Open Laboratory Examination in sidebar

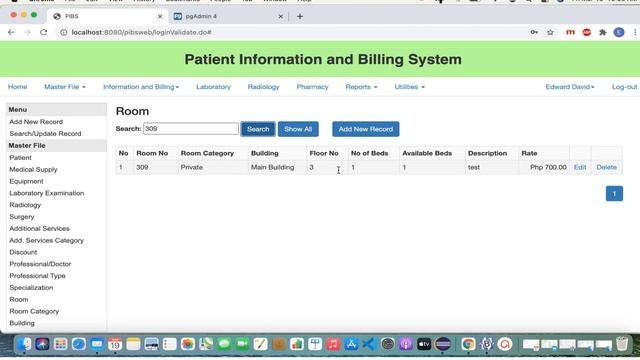47,193
